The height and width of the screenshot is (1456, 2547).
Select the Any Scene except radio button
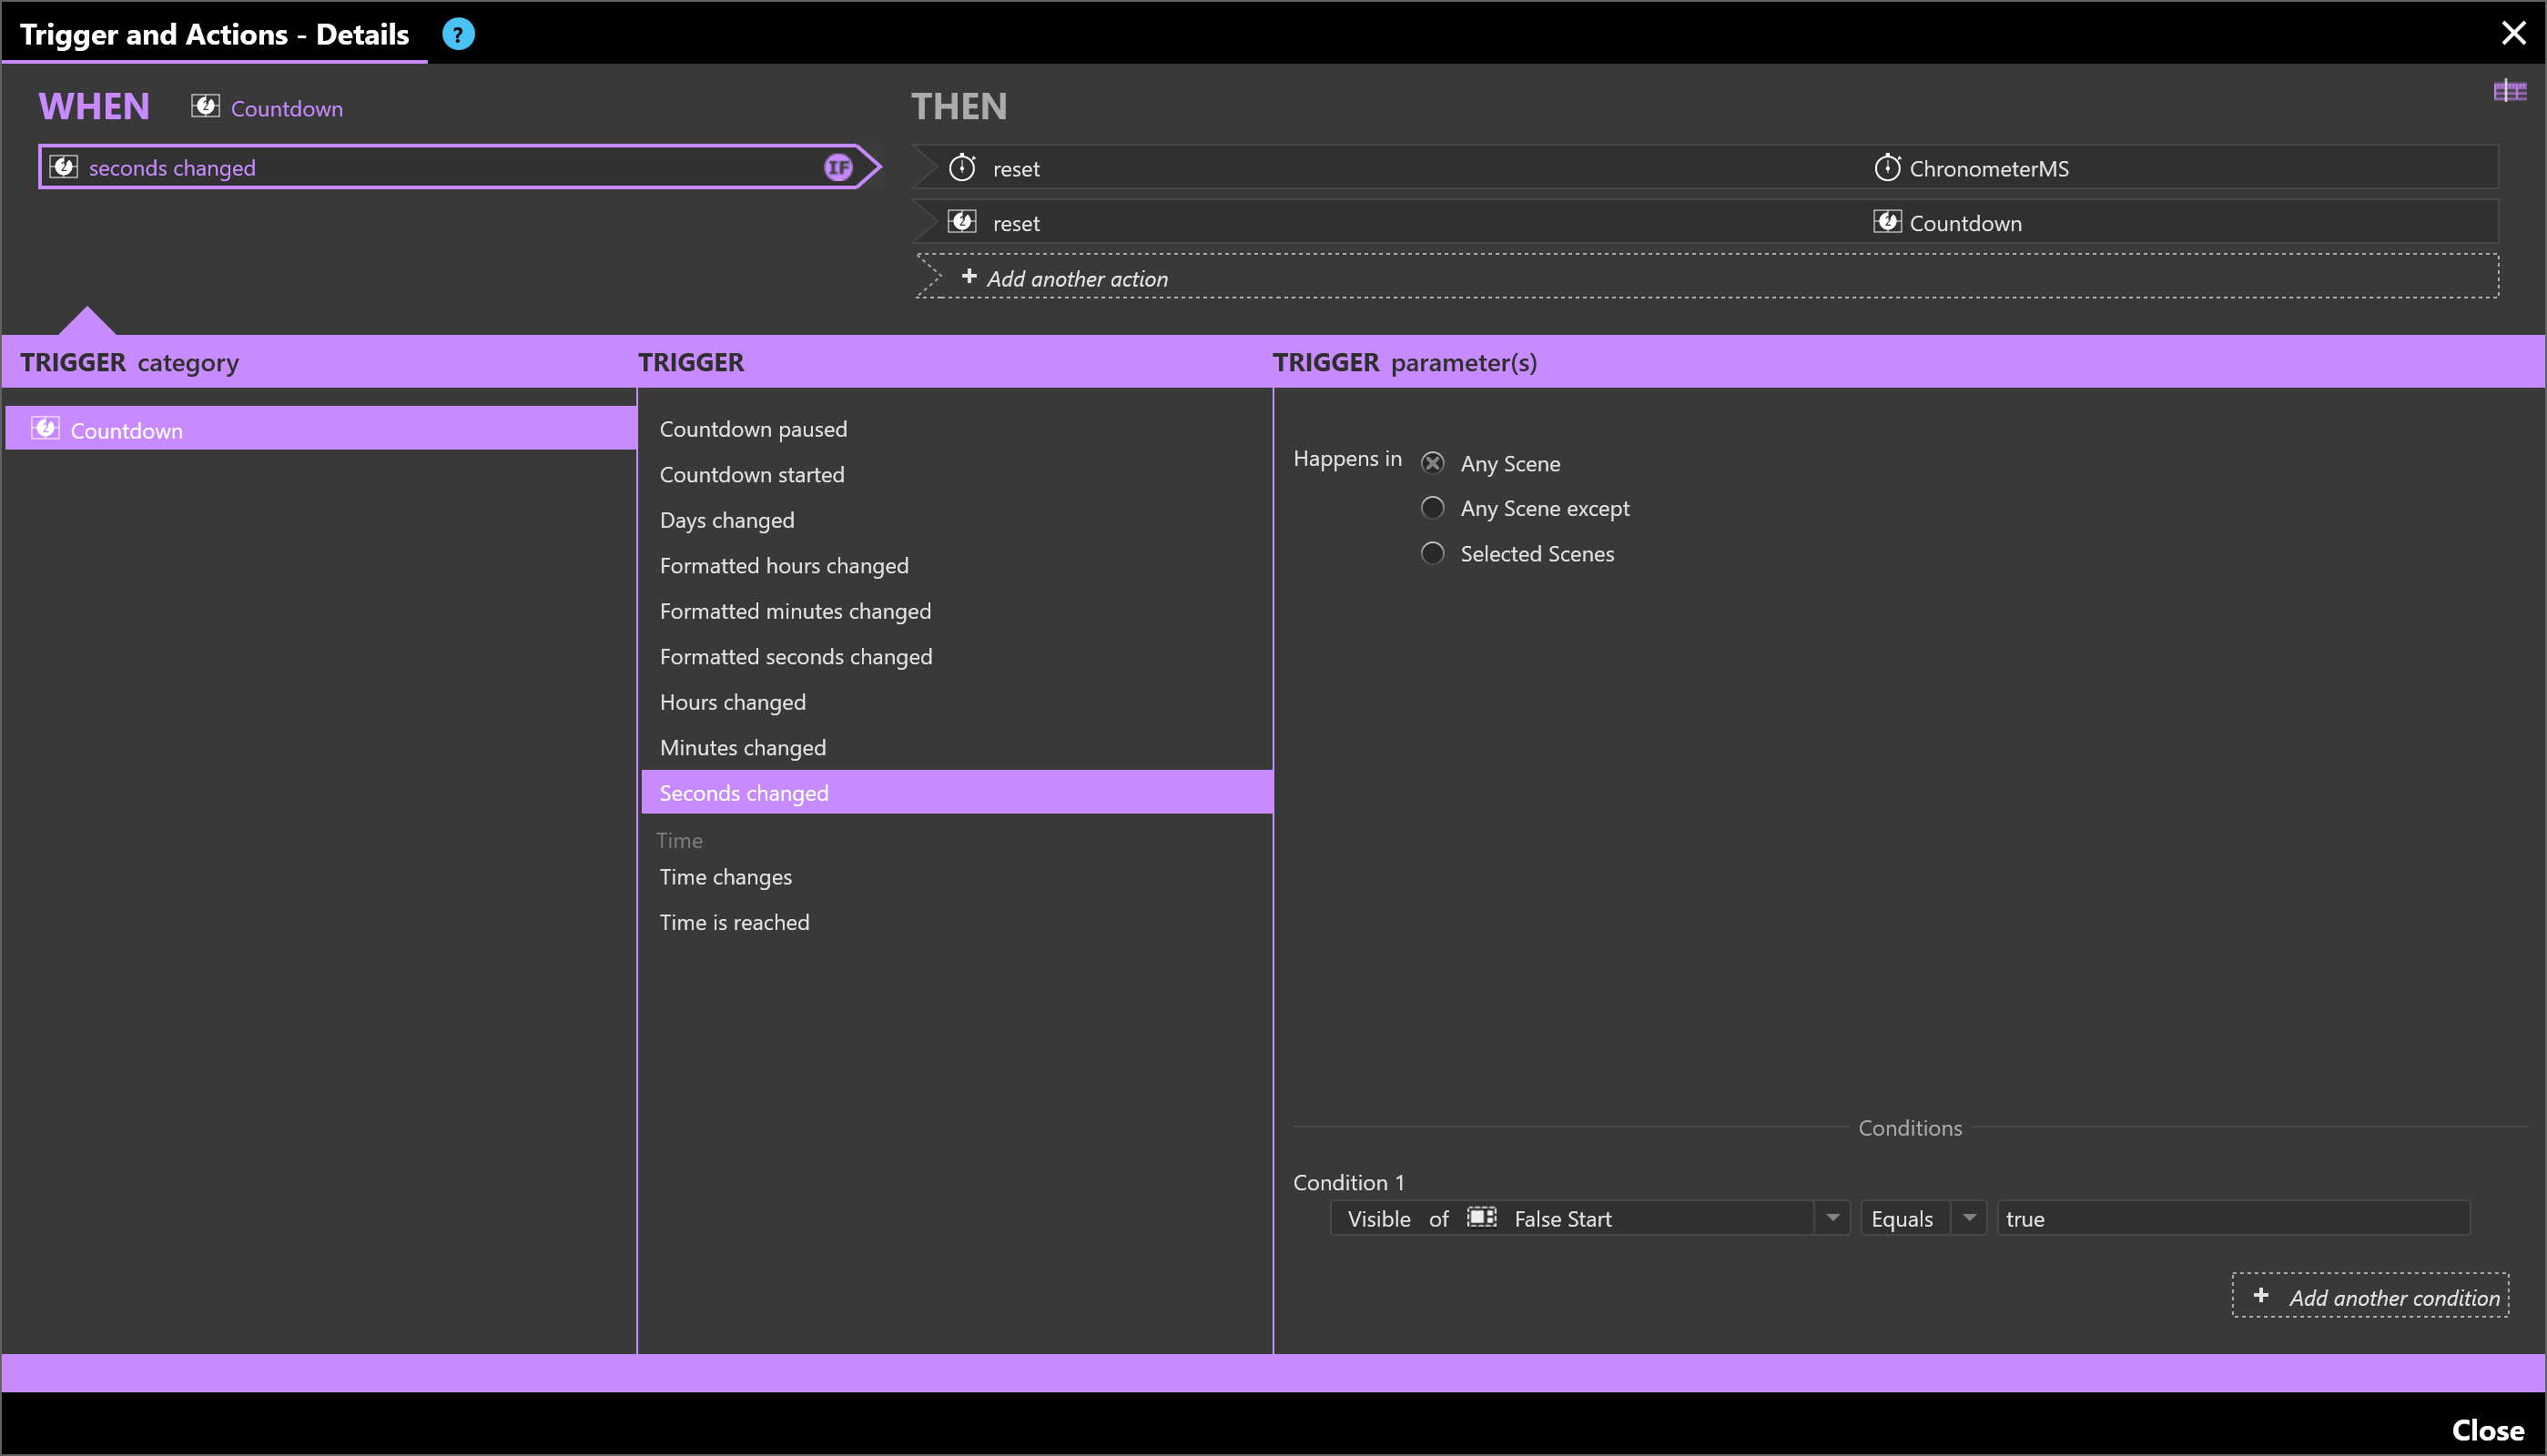tap(1432, 508)
